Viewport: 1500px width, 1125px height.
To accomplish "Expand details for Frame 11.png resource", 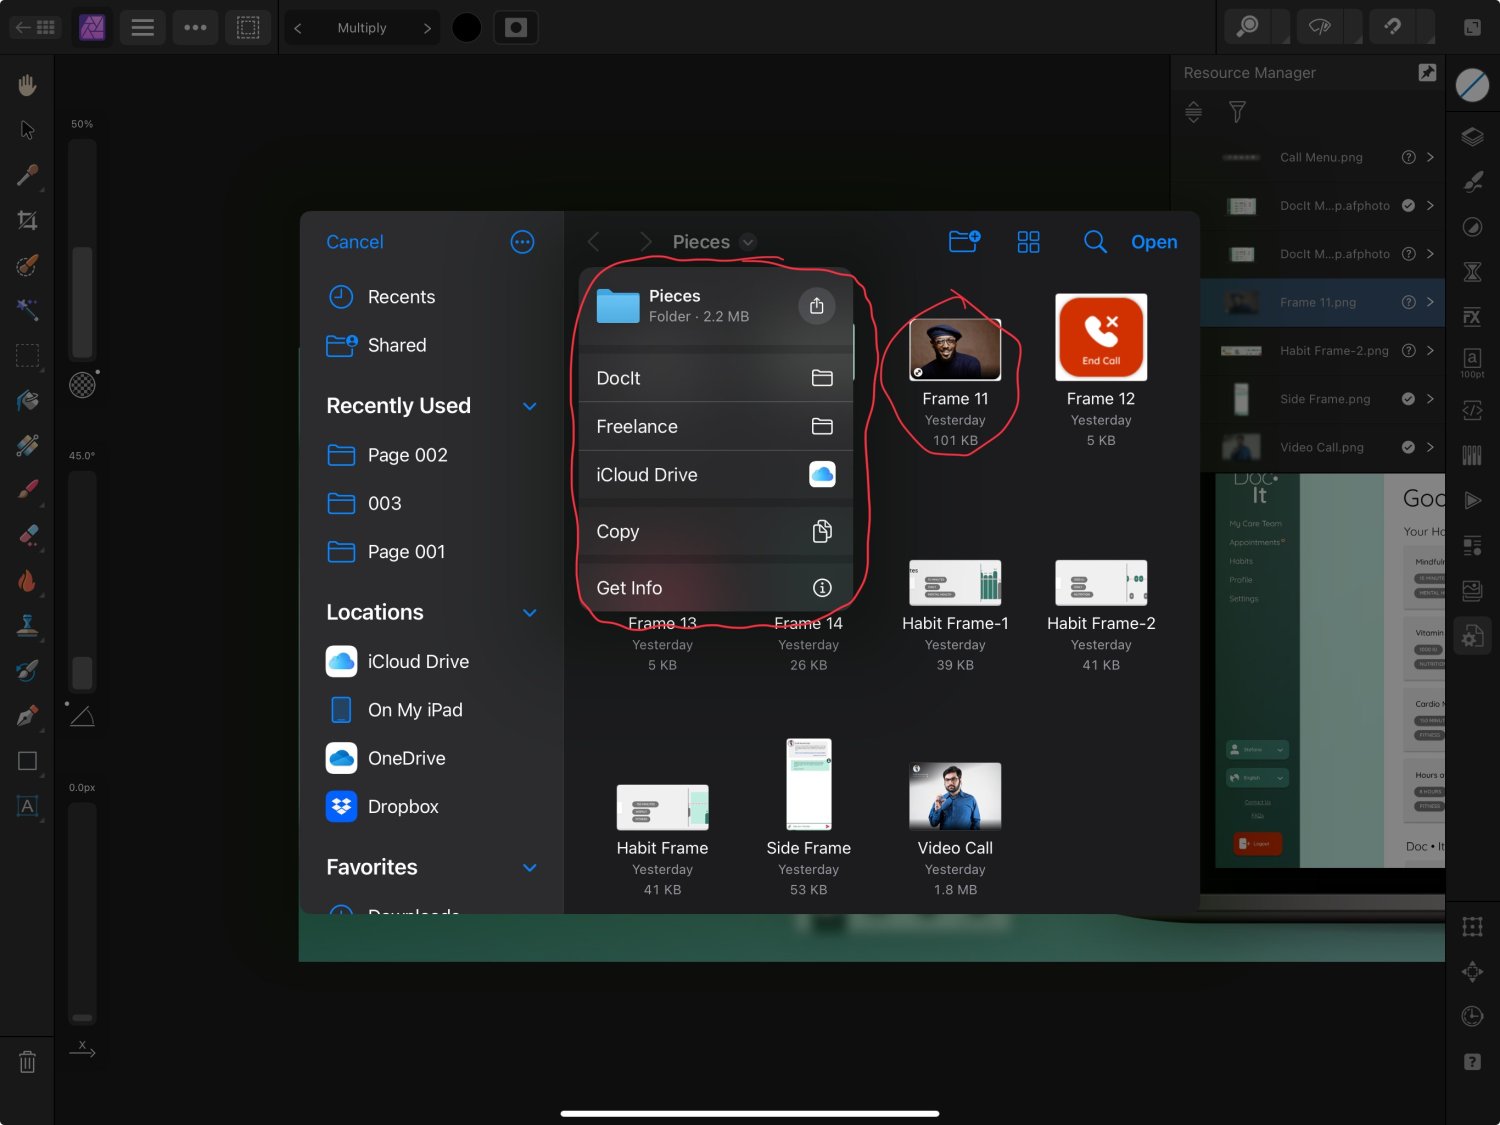I will [1430, 302].
